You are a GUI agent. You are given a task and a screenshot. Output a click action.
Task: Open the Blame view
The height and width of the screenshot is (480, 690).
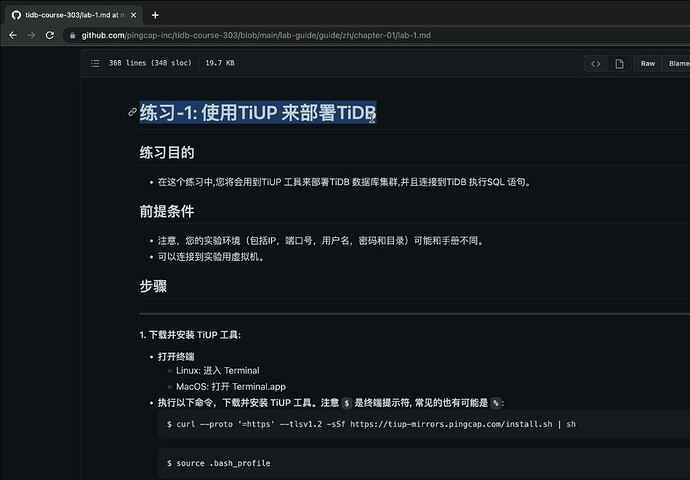tap(678, 64)
